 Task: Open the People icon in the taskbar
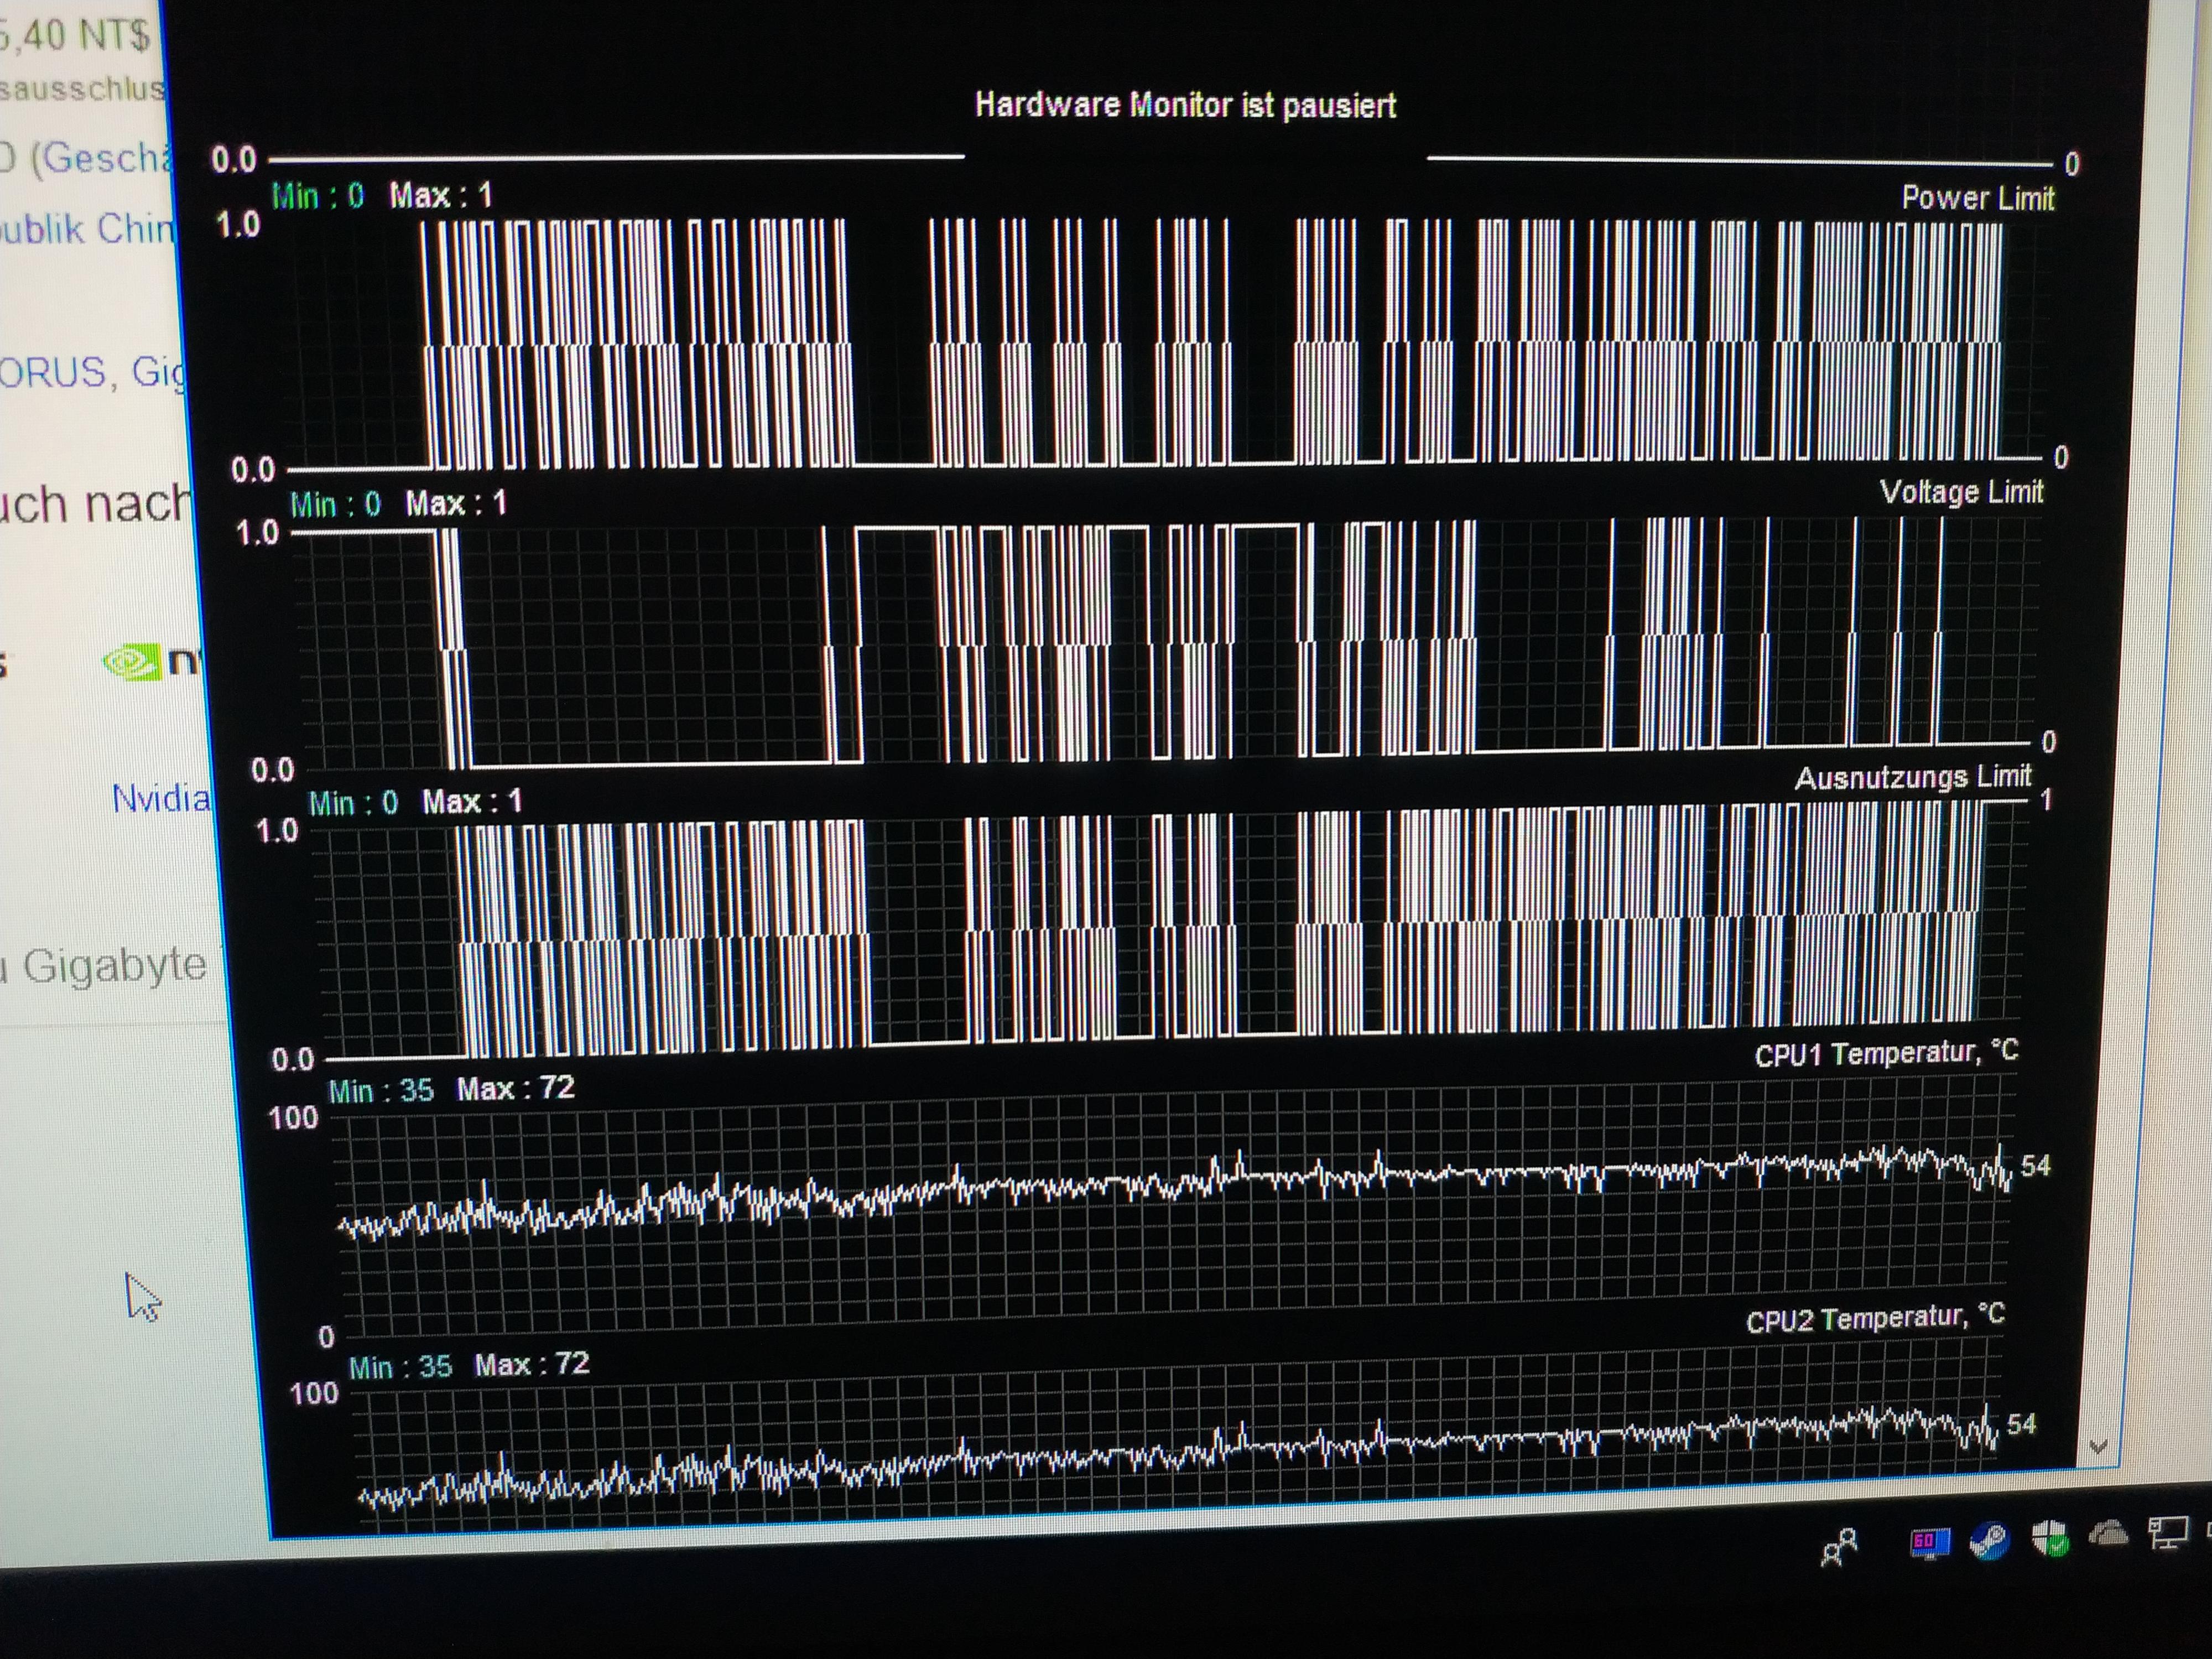(x=1839, y=1547)
